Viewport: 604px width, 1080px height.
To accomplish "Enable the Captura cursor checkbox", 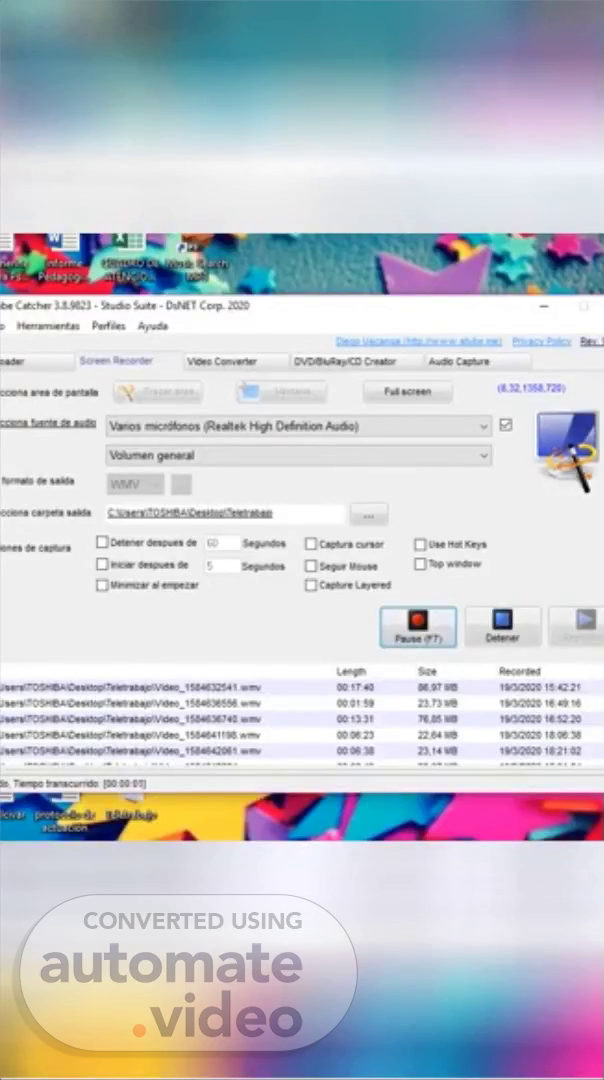I will tap(311, 545).
